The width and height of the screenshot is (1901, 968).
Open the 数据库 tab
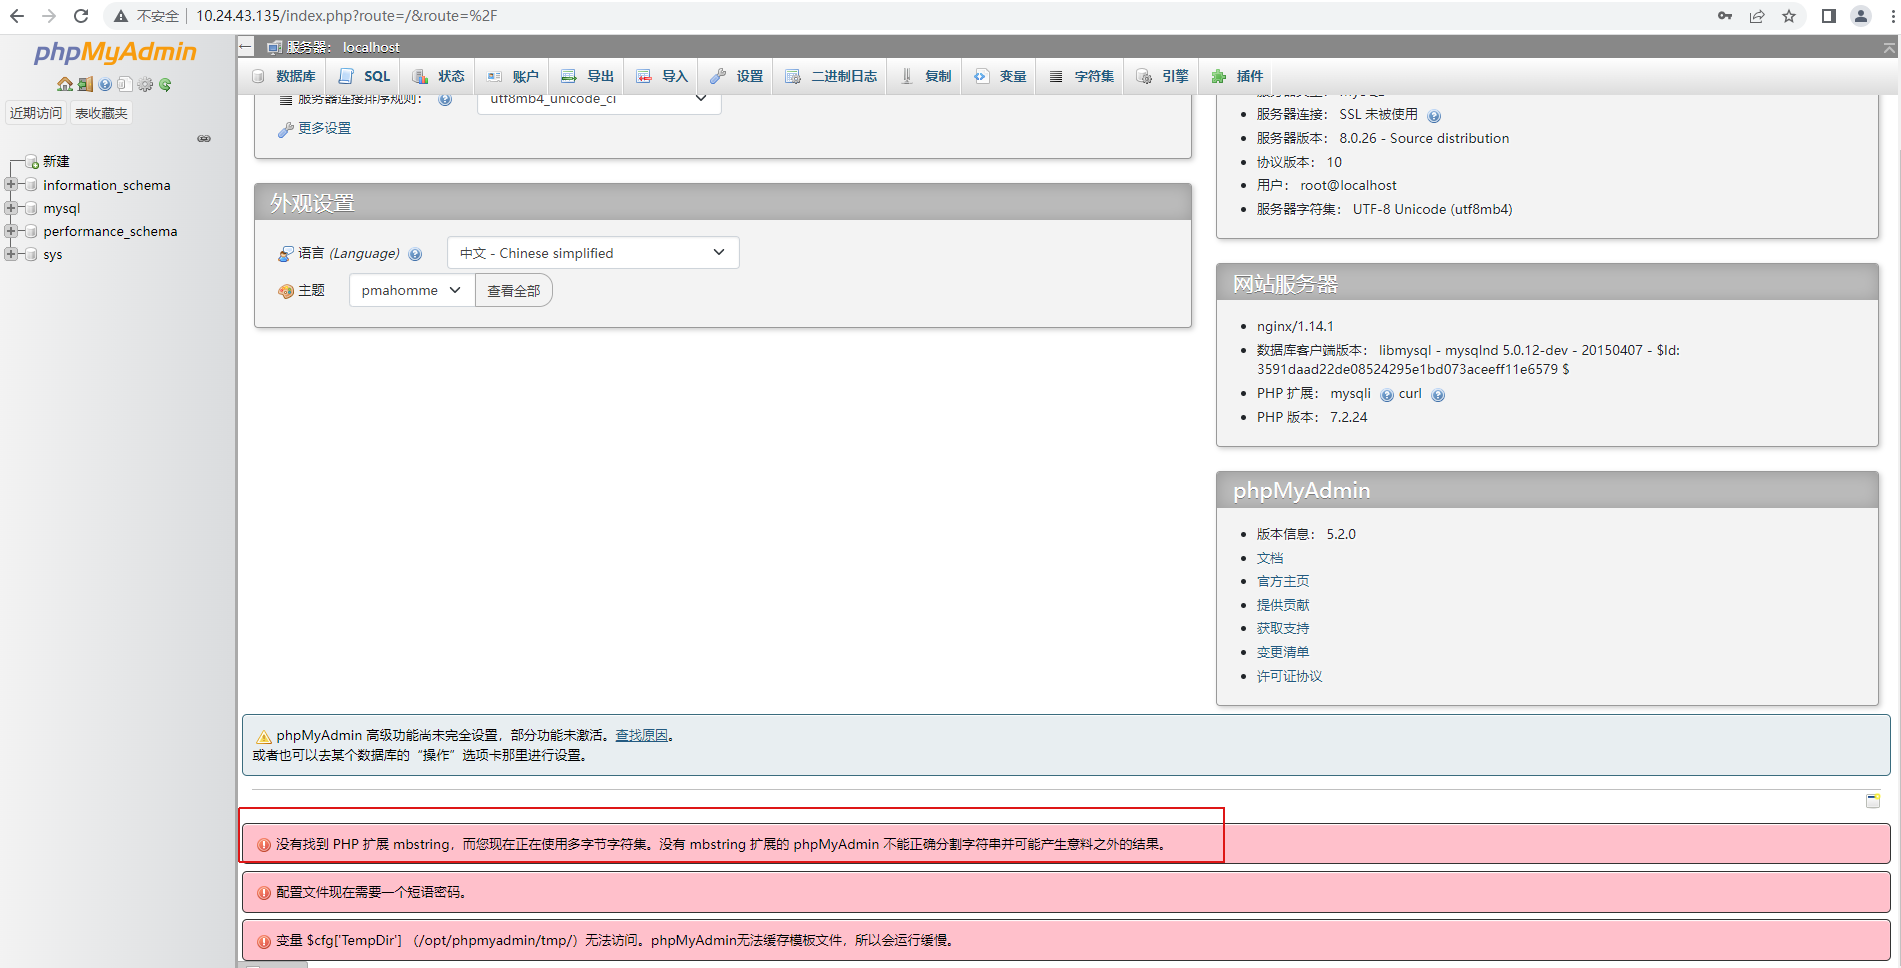[284, 76]
